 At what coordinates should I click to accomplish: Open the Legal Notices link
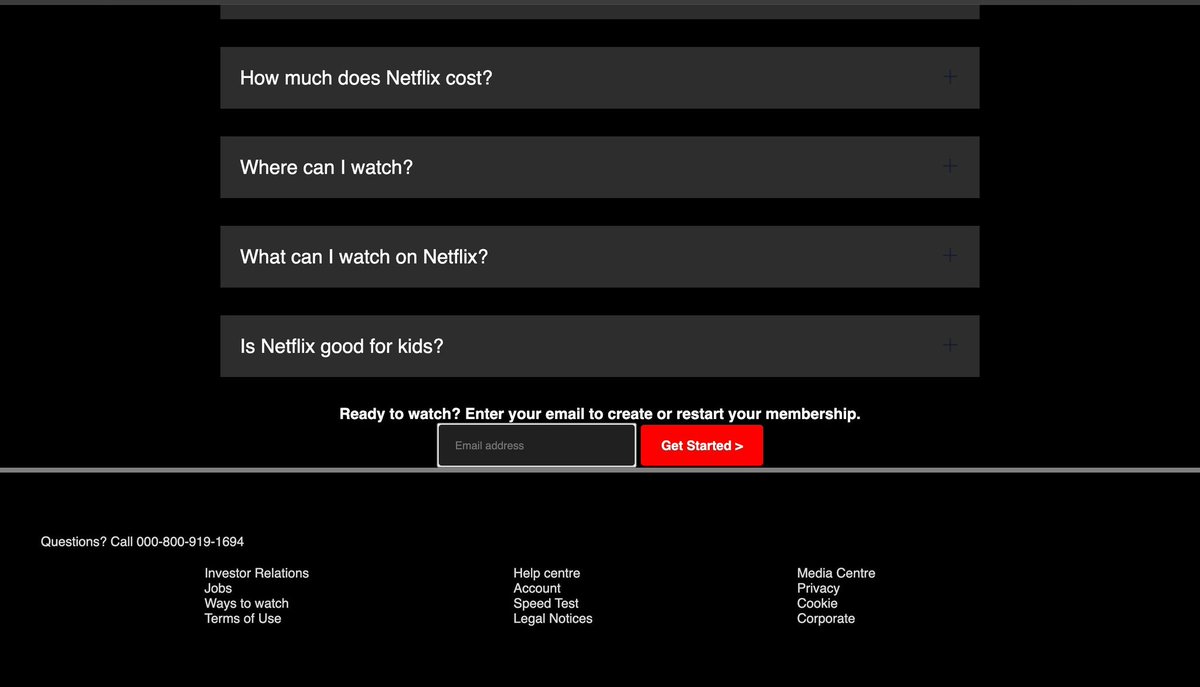coord(553,618)
